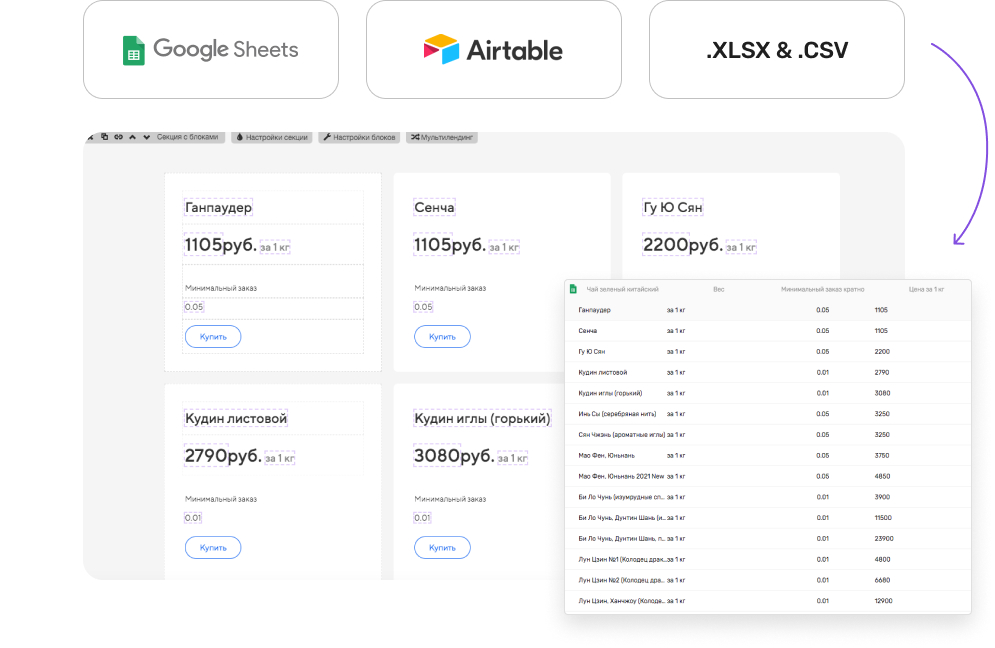Click price cell 2790 in the spreadsheet
995x648 pixels.
881,373
